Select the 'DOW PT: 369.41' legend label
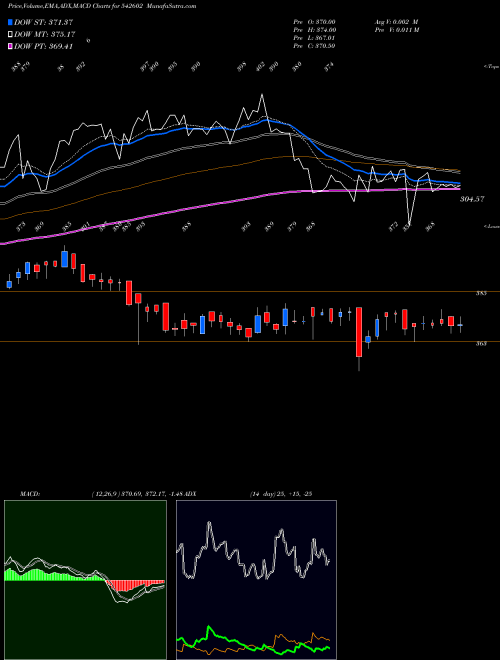 [43, 46]
